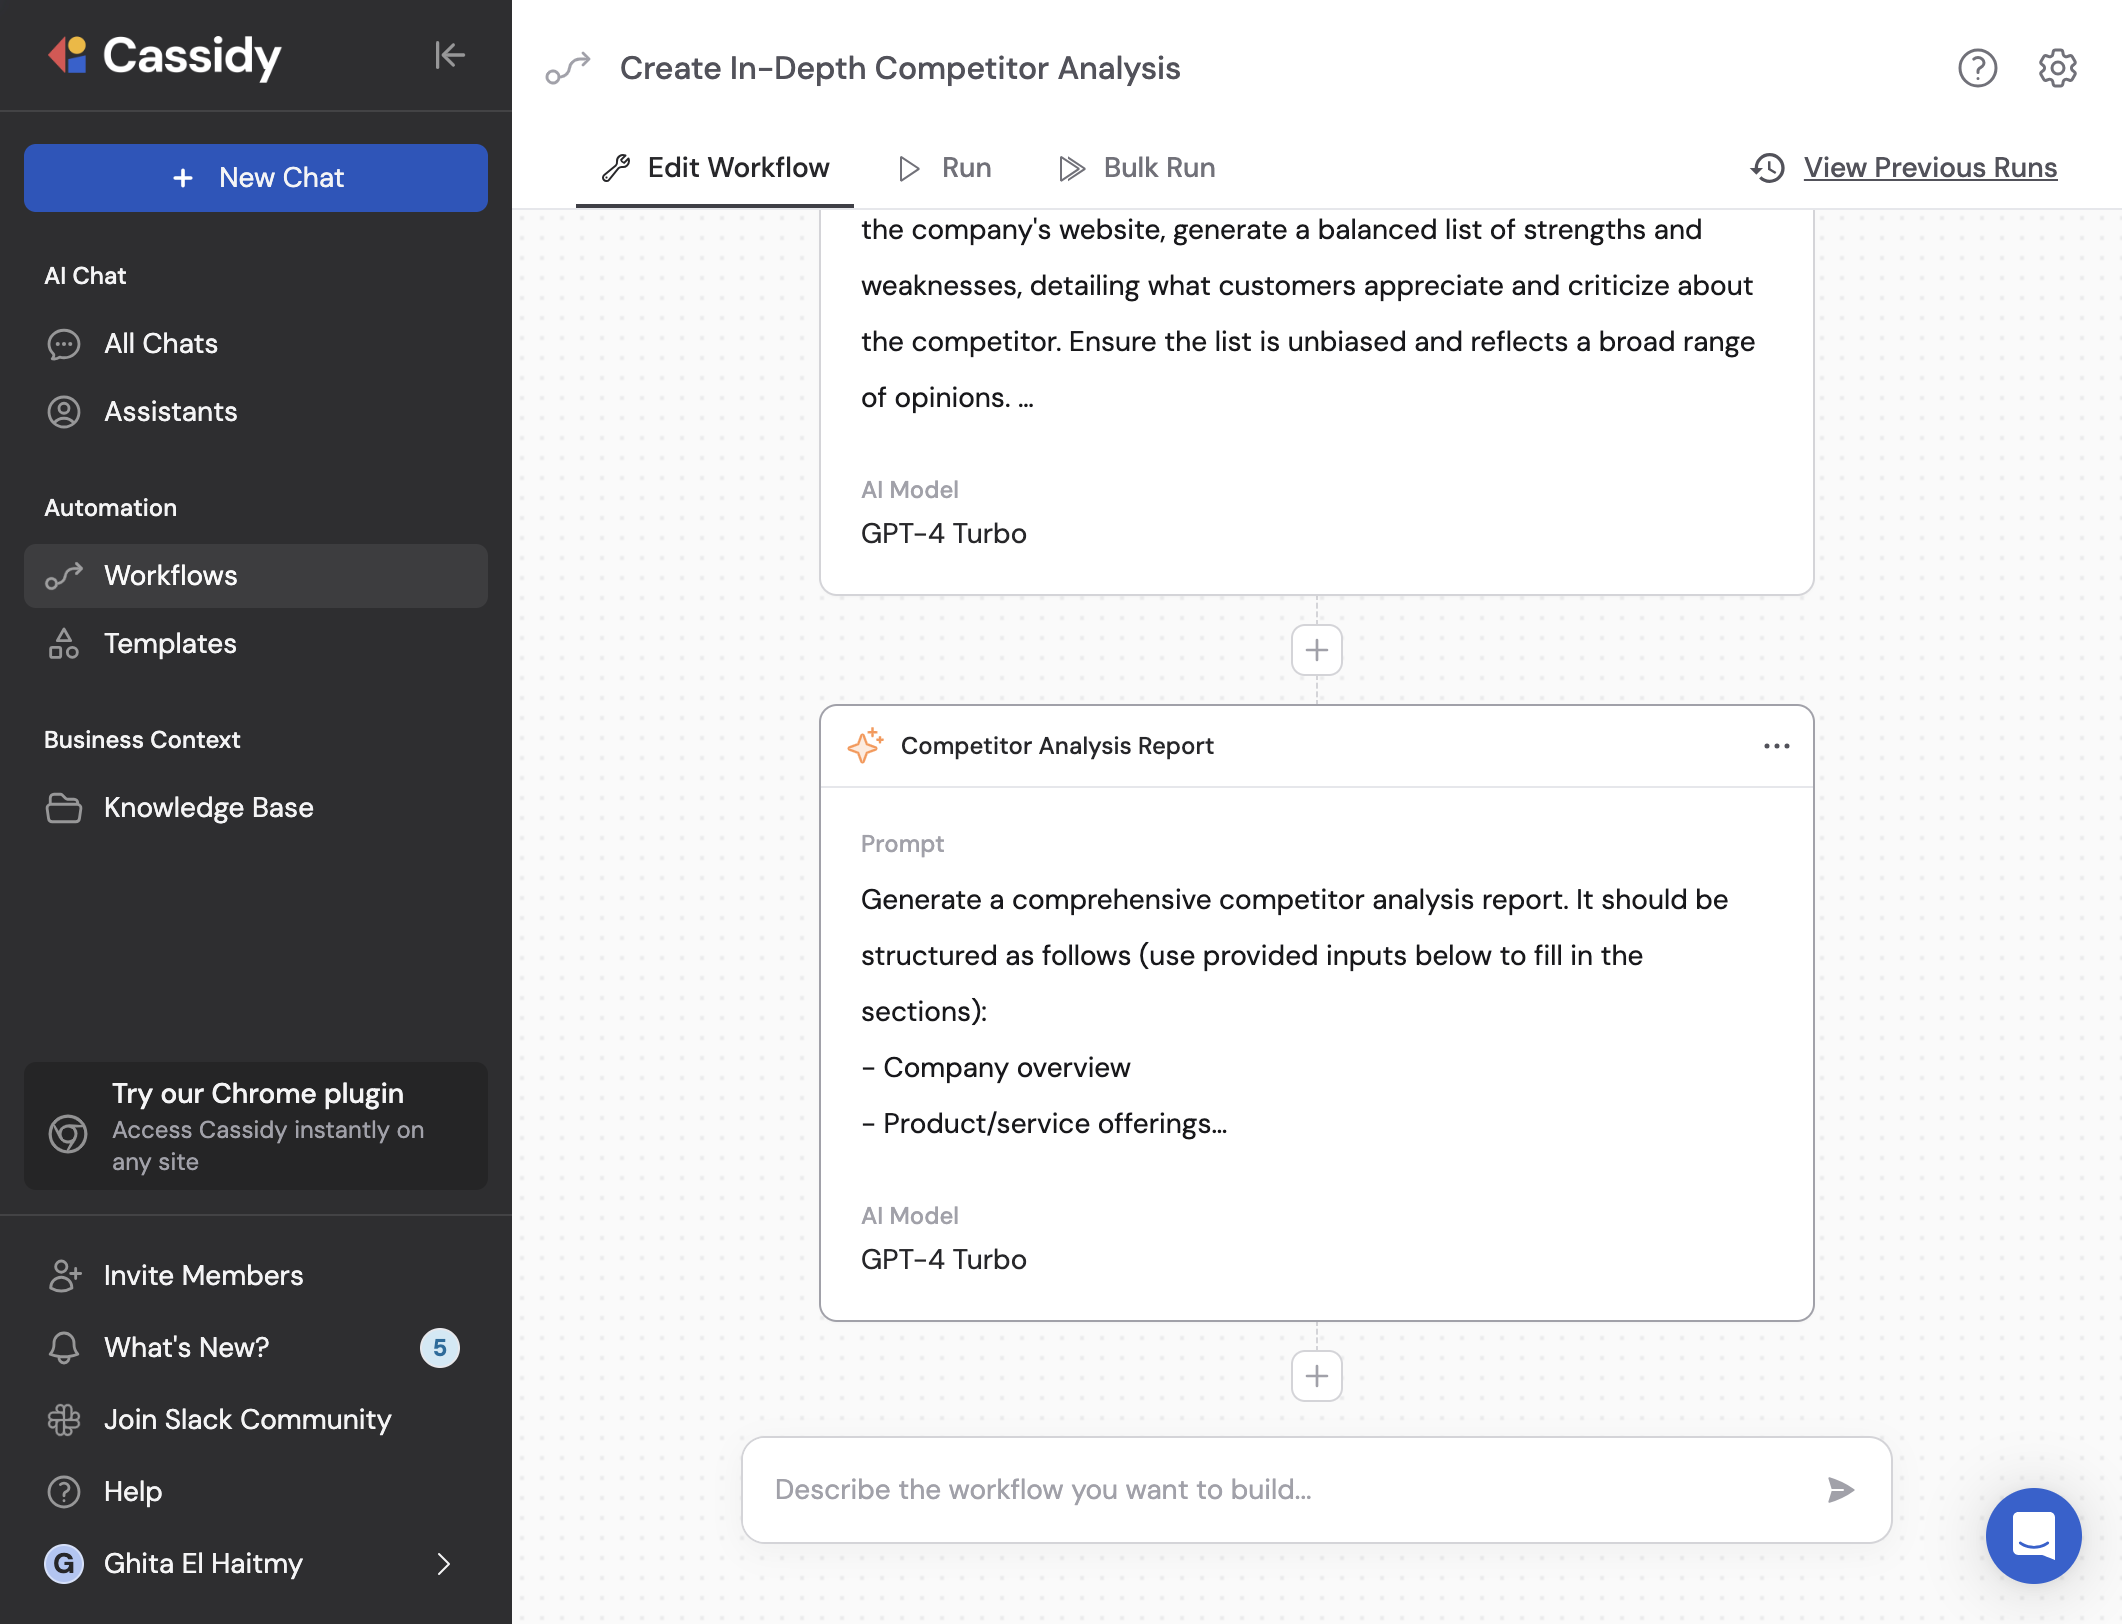Open the Try our Chrome plugin card

(256, 1126)
